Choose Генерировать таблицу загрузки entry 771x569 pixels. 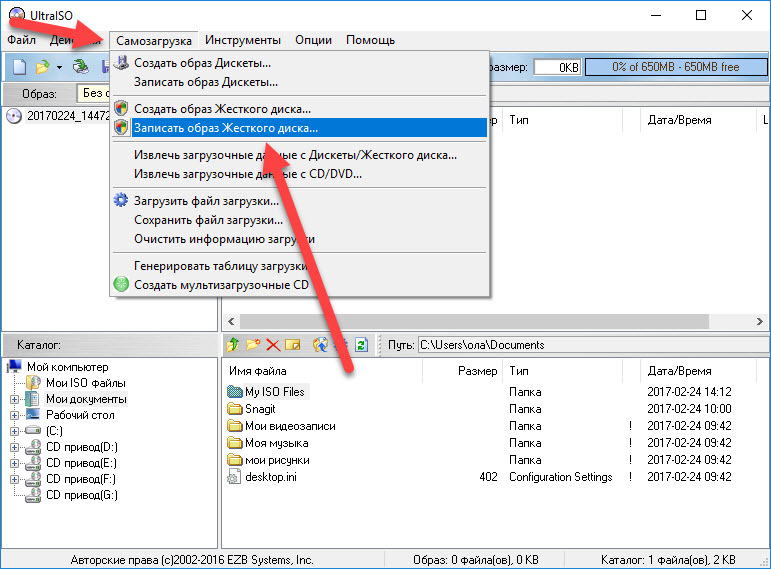click(299, 266)
